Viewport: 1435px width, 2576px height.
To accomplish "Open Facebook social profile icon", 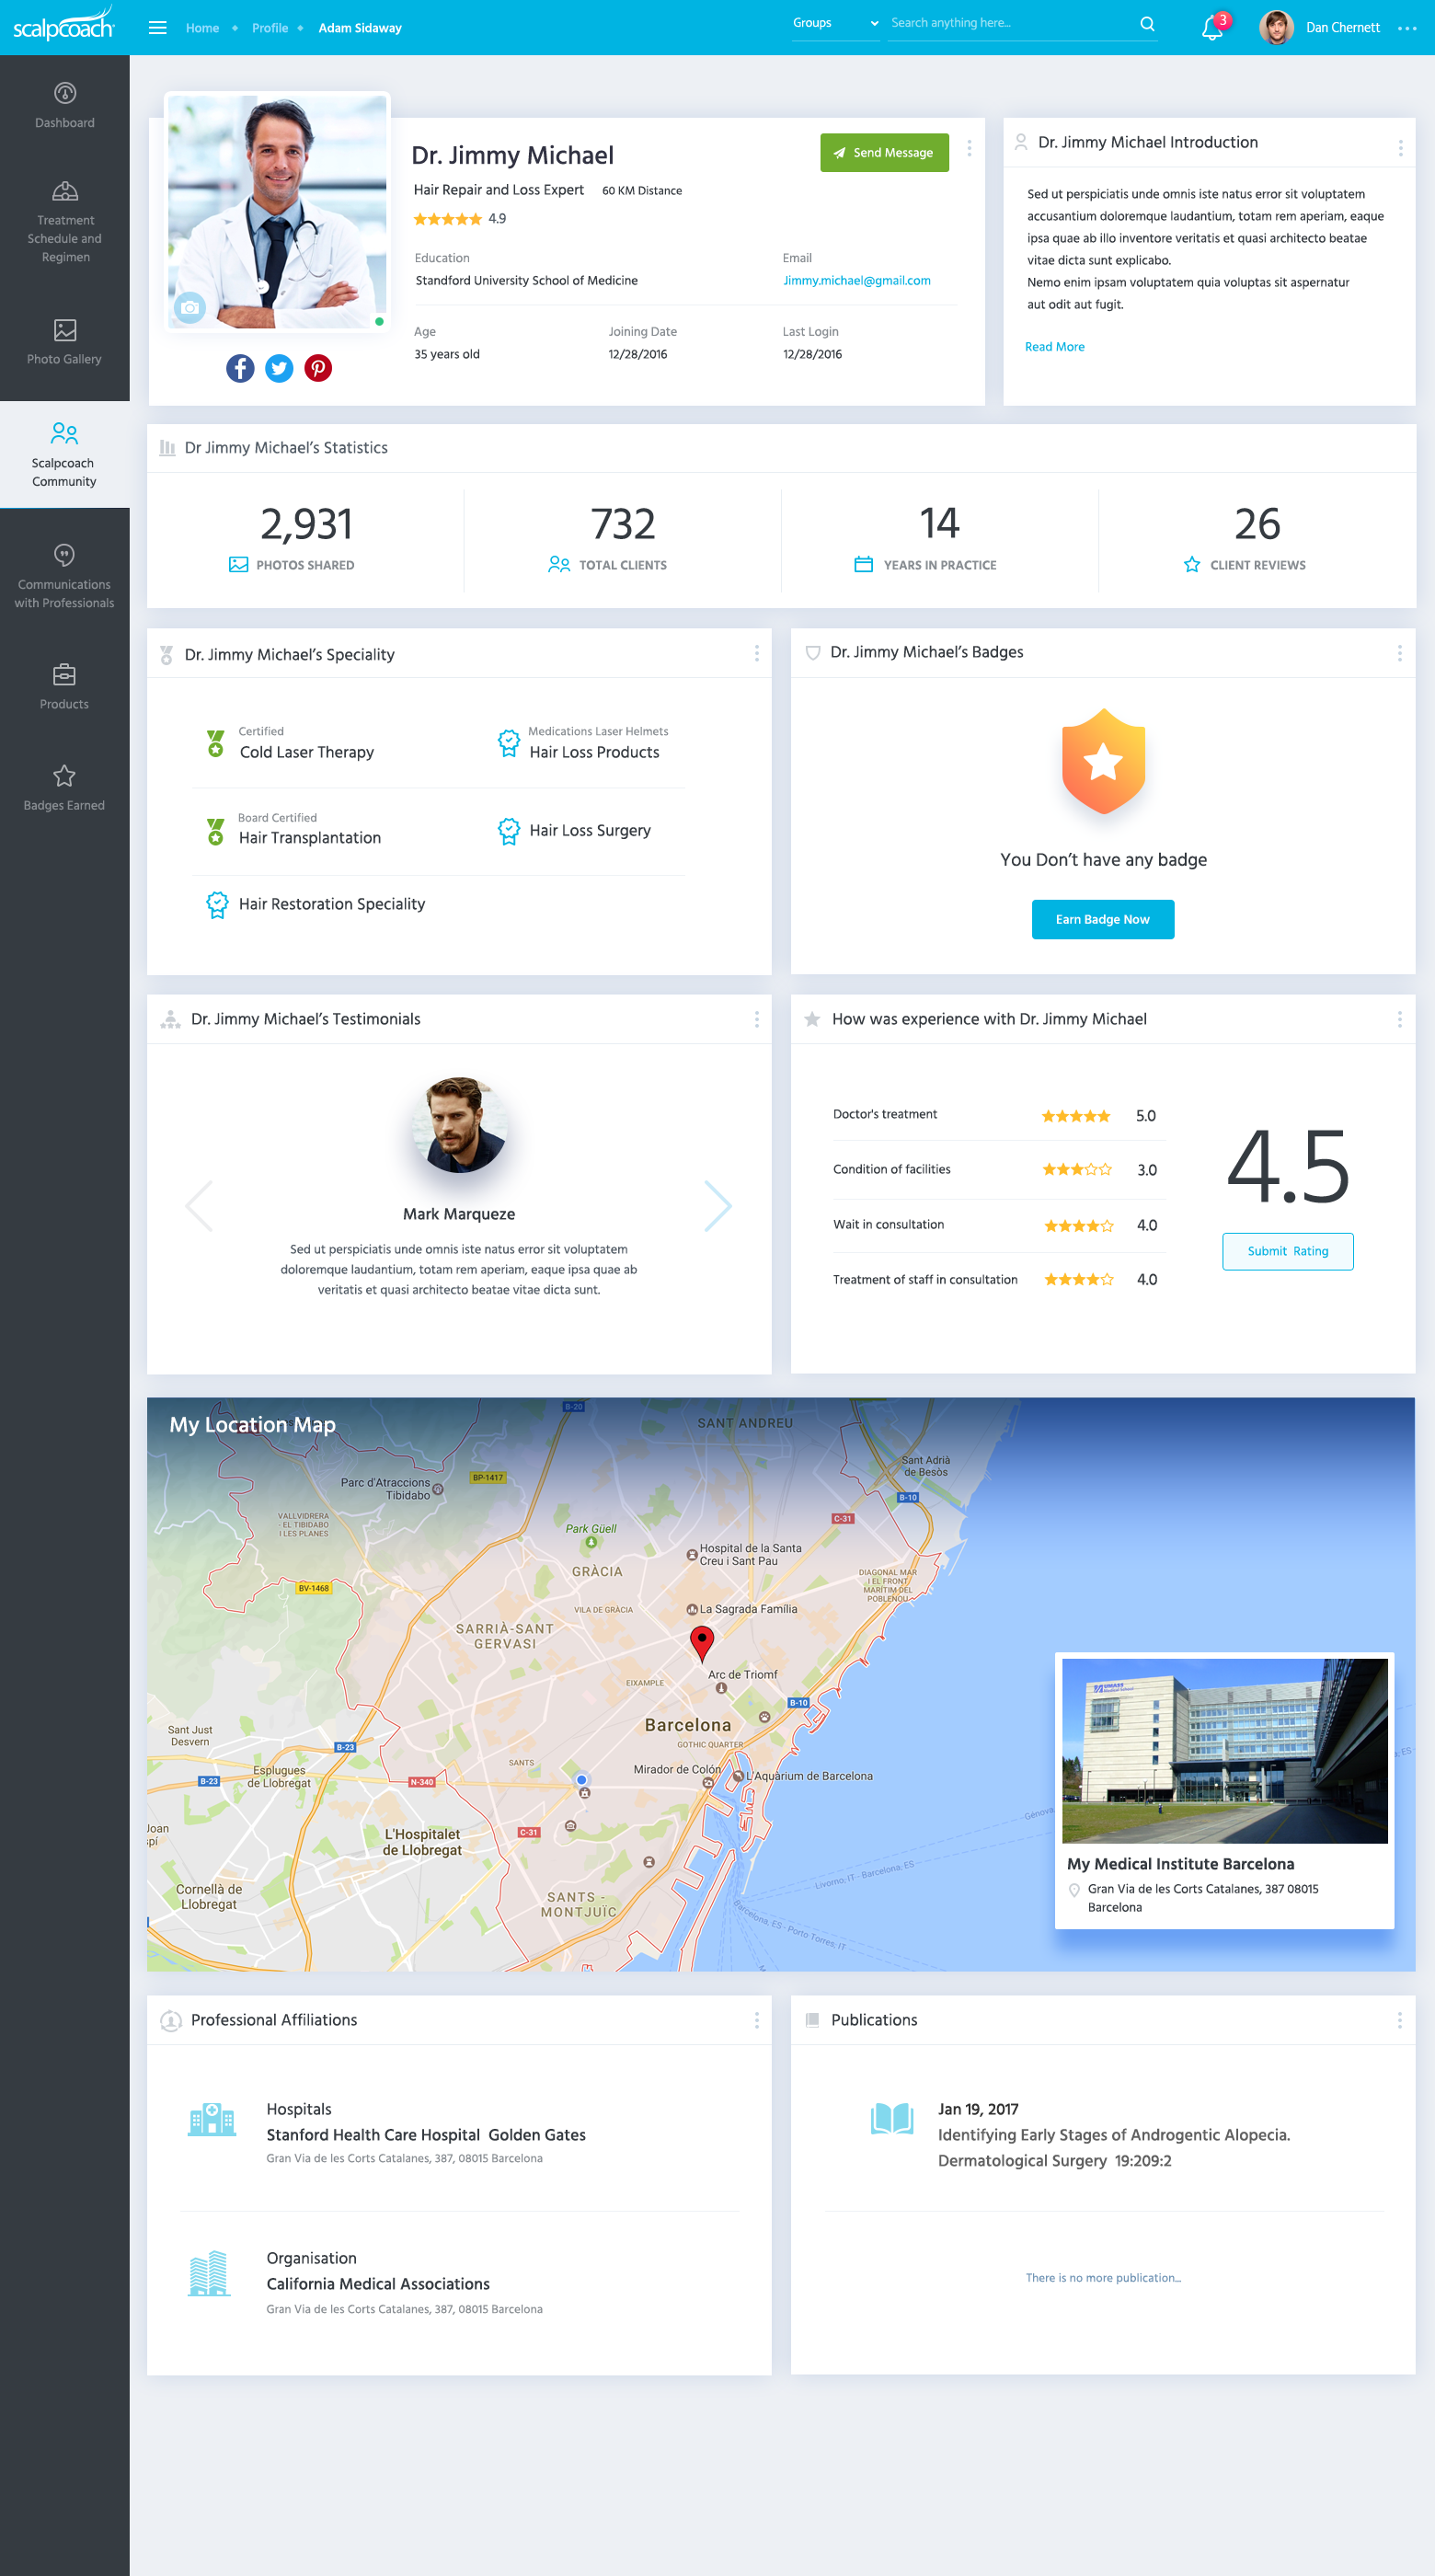I will click(x=240, y=368).
